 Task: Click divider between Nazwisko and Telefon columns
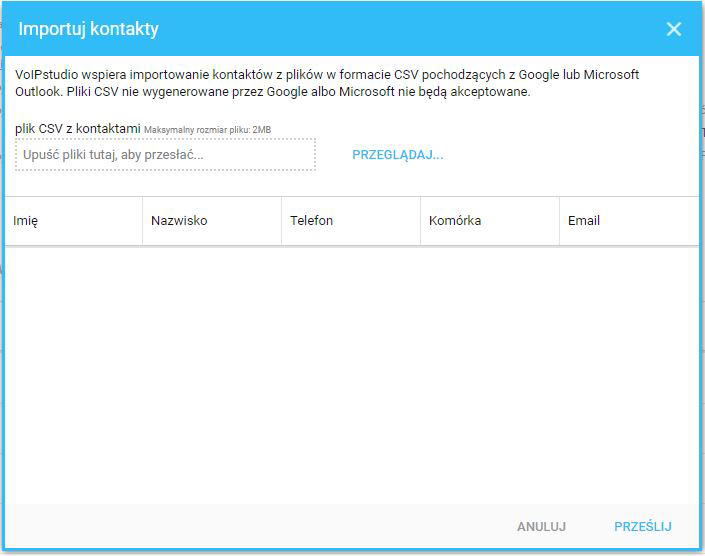(282, 221)
